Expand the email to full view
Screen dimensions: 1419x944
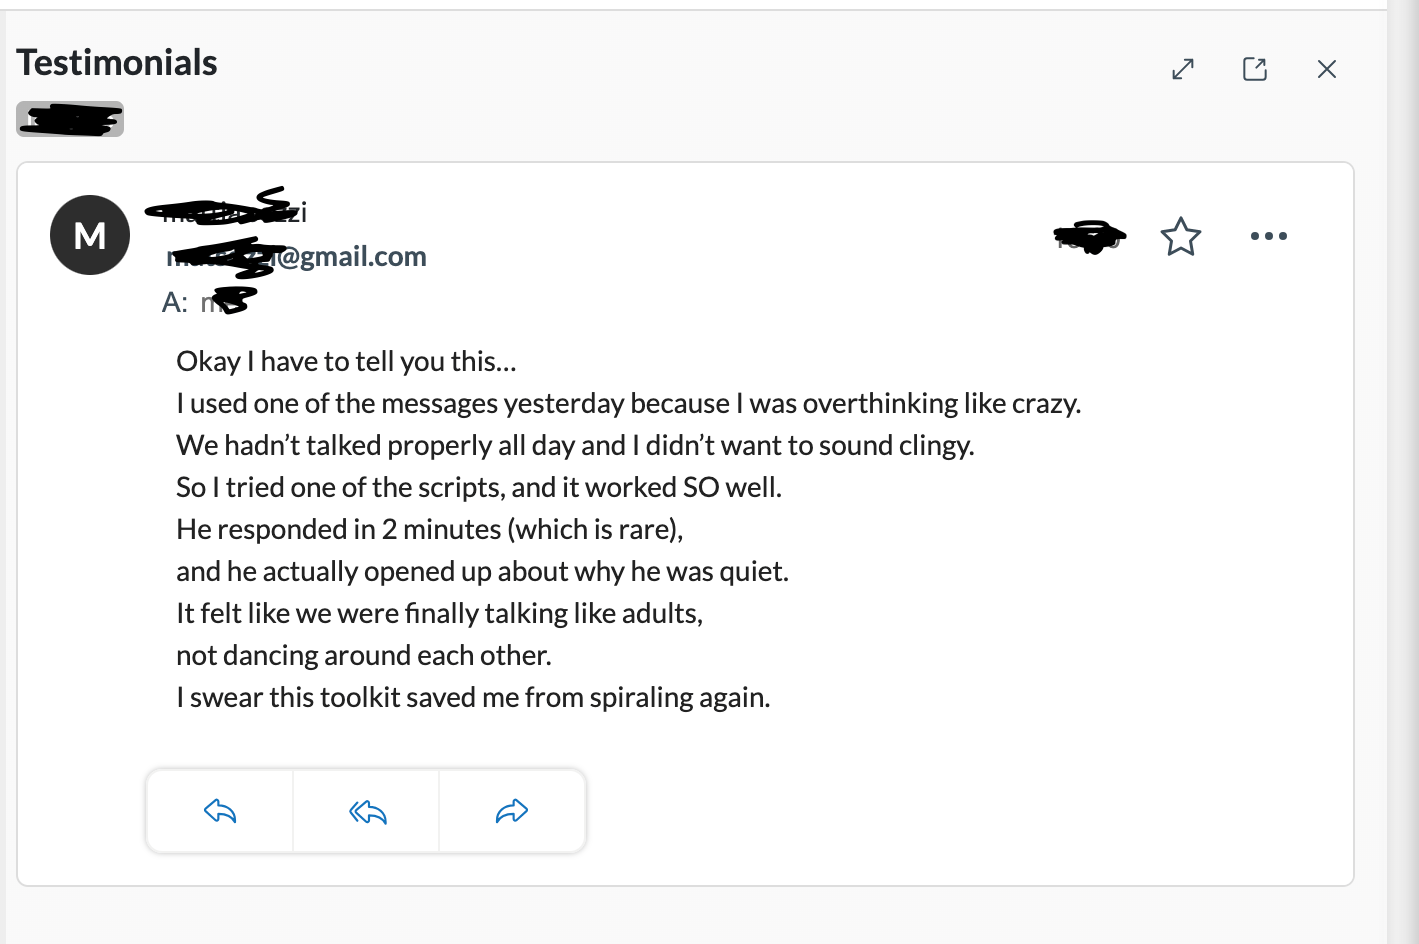click(x=1183, y=69)
